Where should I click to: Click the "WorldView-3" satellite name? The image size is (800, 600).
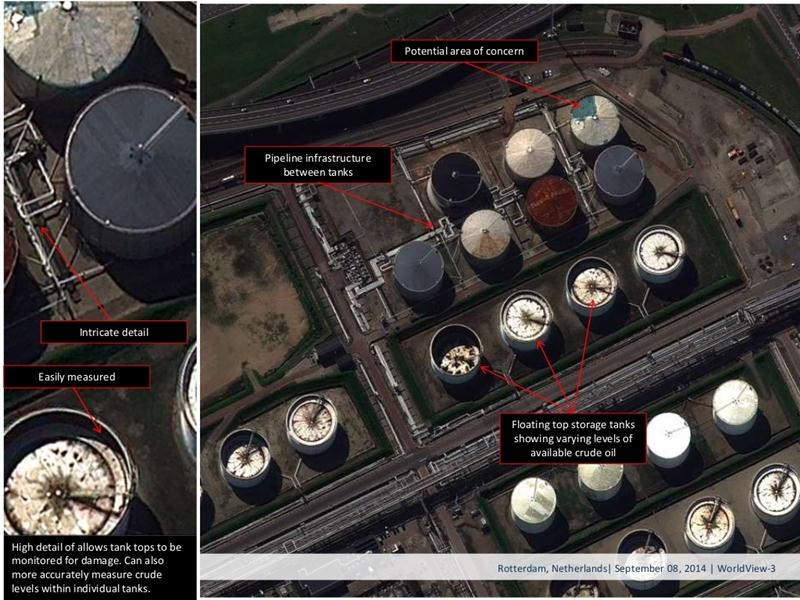[746, 568]
